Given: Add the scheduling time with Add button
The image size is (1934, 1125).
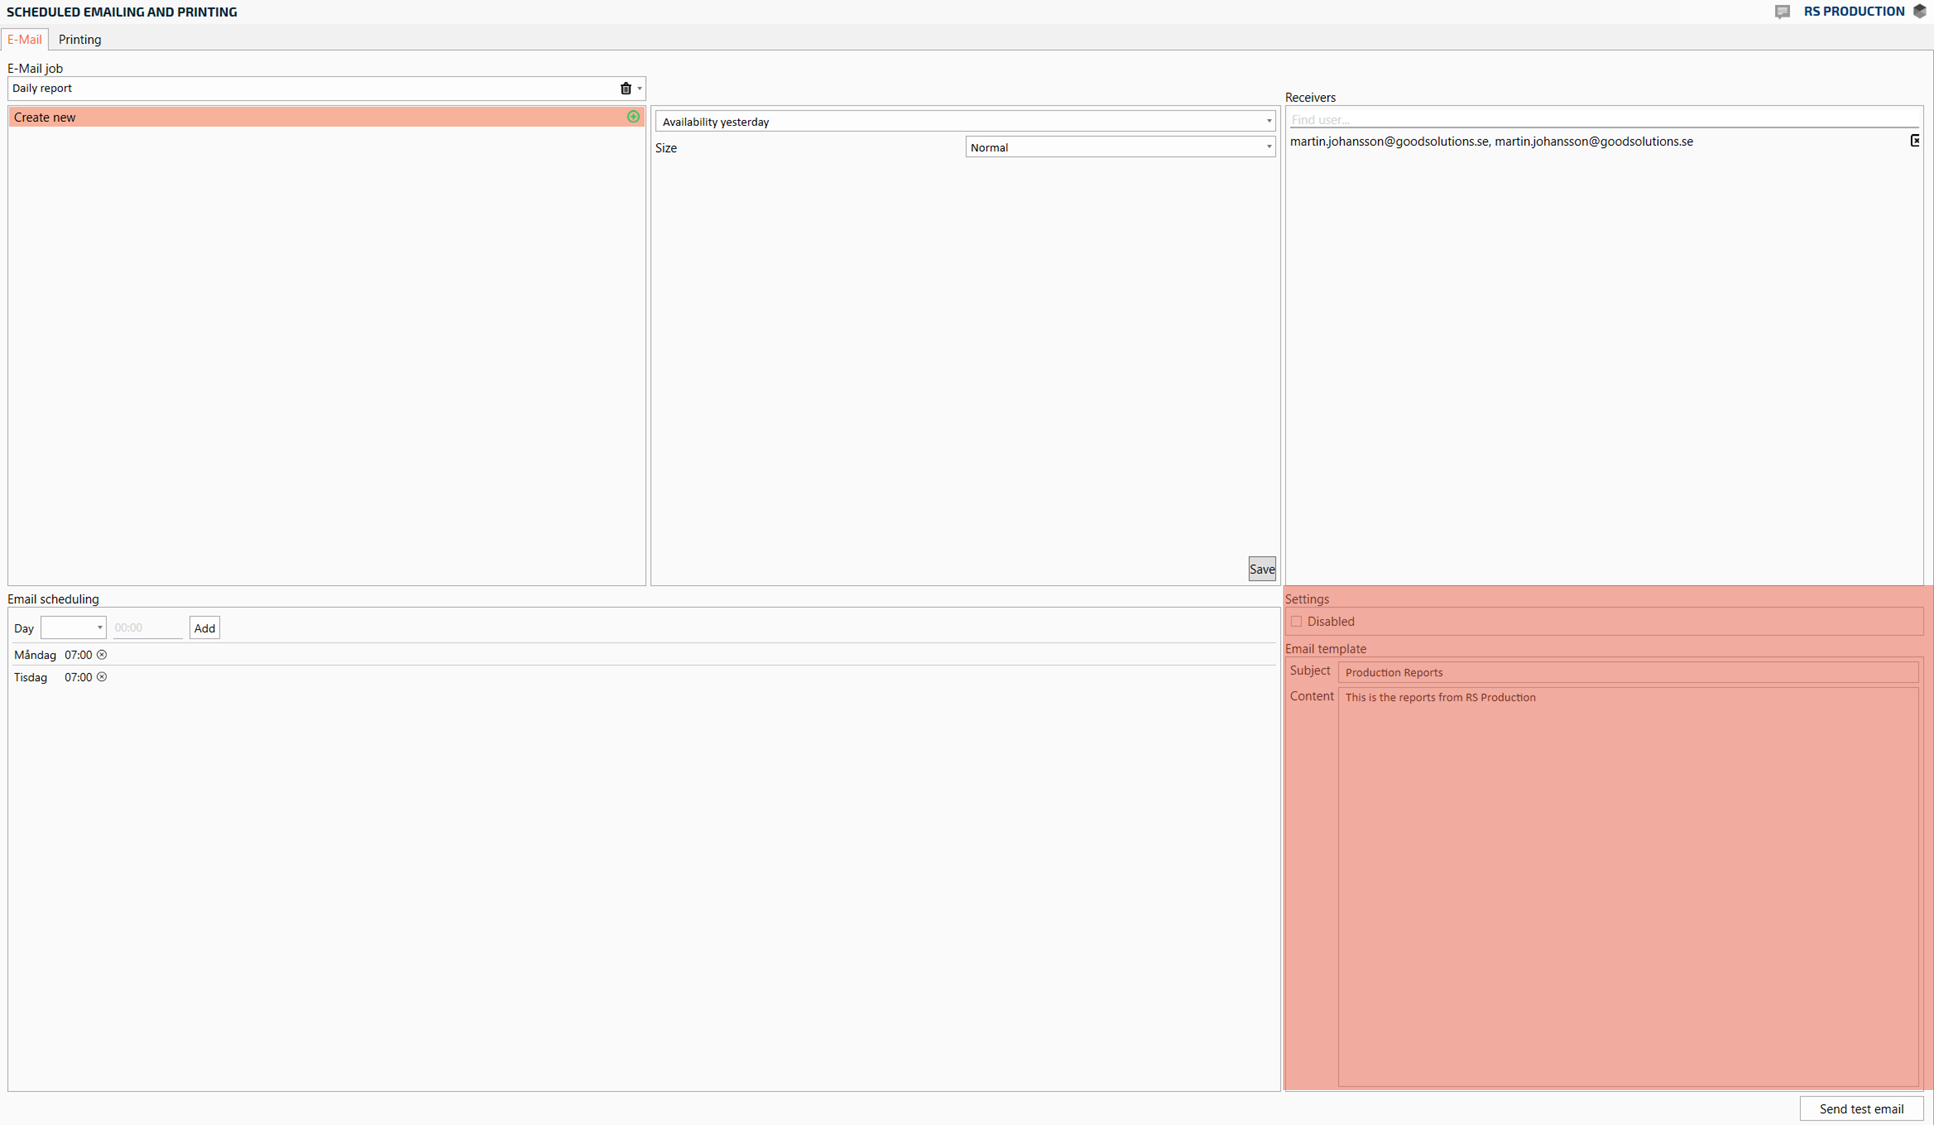Looking at the screenshot, I should (x=204, y=628).
